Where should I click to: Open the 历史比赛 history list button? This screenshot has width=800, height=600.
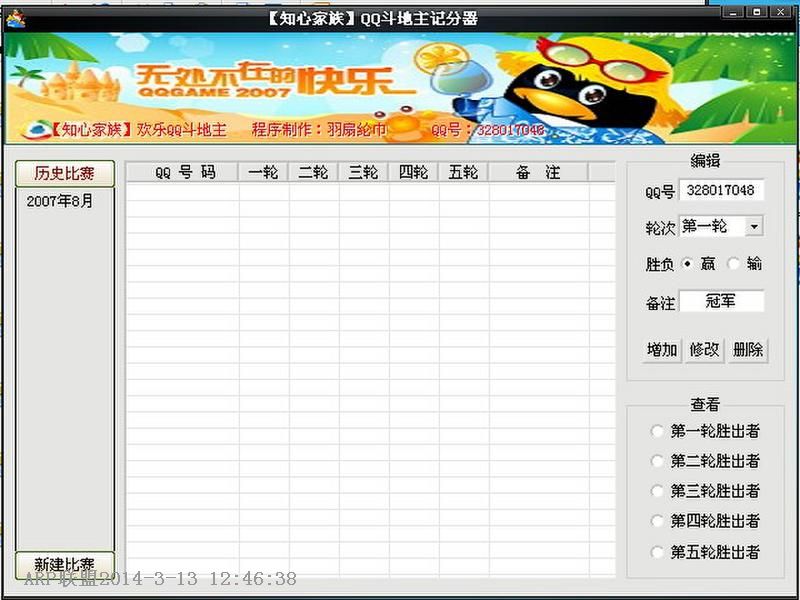click(65, 173)
